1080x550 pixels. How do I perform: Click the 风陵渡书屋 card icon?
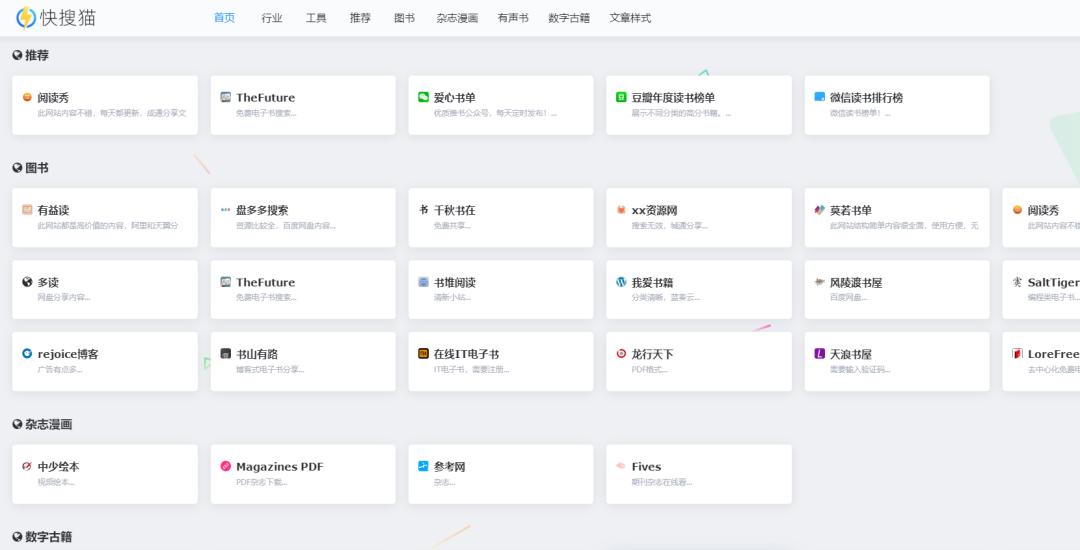click(820, 282)
